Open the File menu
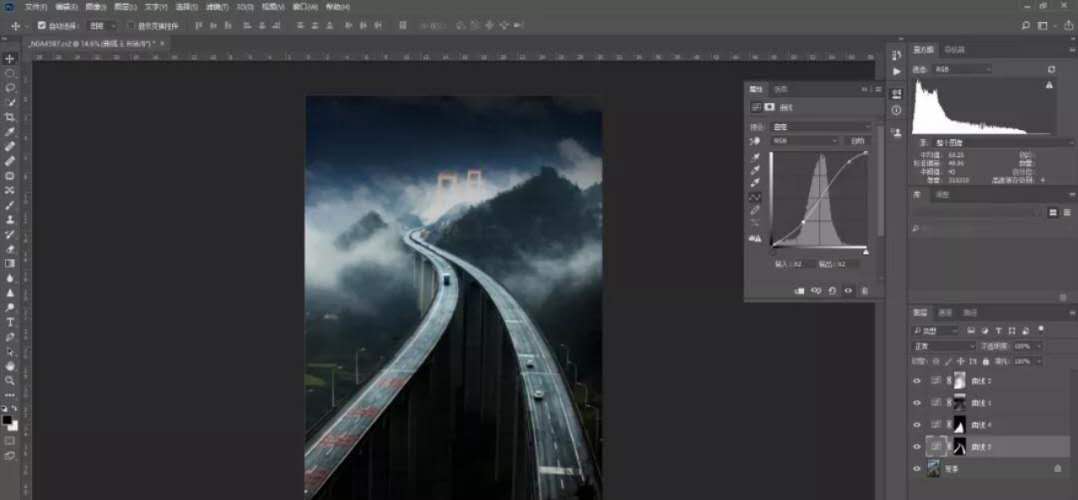The image size is (1078, 500). click(x=36, y=7)
